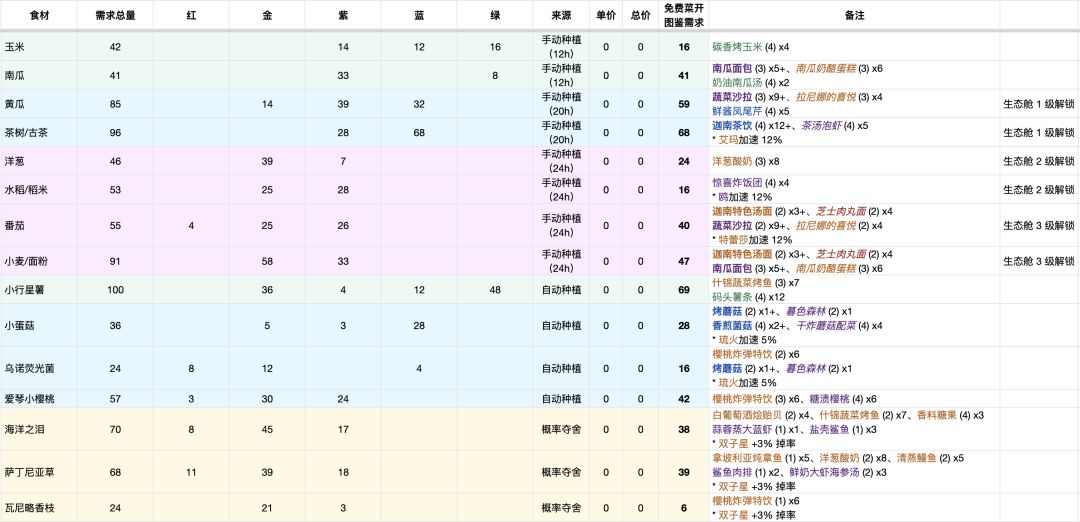Select the 小行星薯 cell
Viewport: 1080px width, 522px height.
click(x=39, y=290)
